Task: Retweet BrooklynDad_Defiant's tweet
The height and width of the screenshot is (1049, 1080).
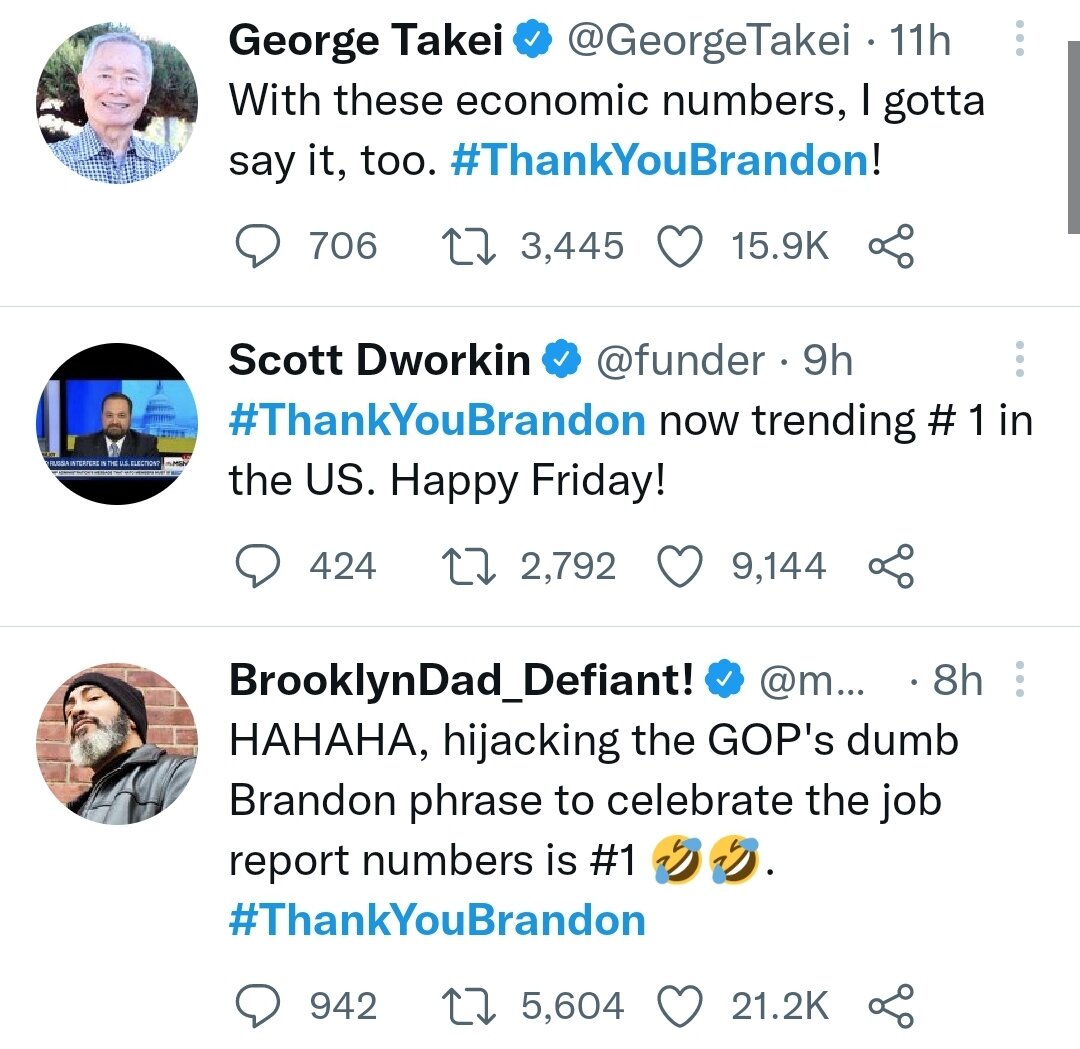Action: tap(467, 1006)
